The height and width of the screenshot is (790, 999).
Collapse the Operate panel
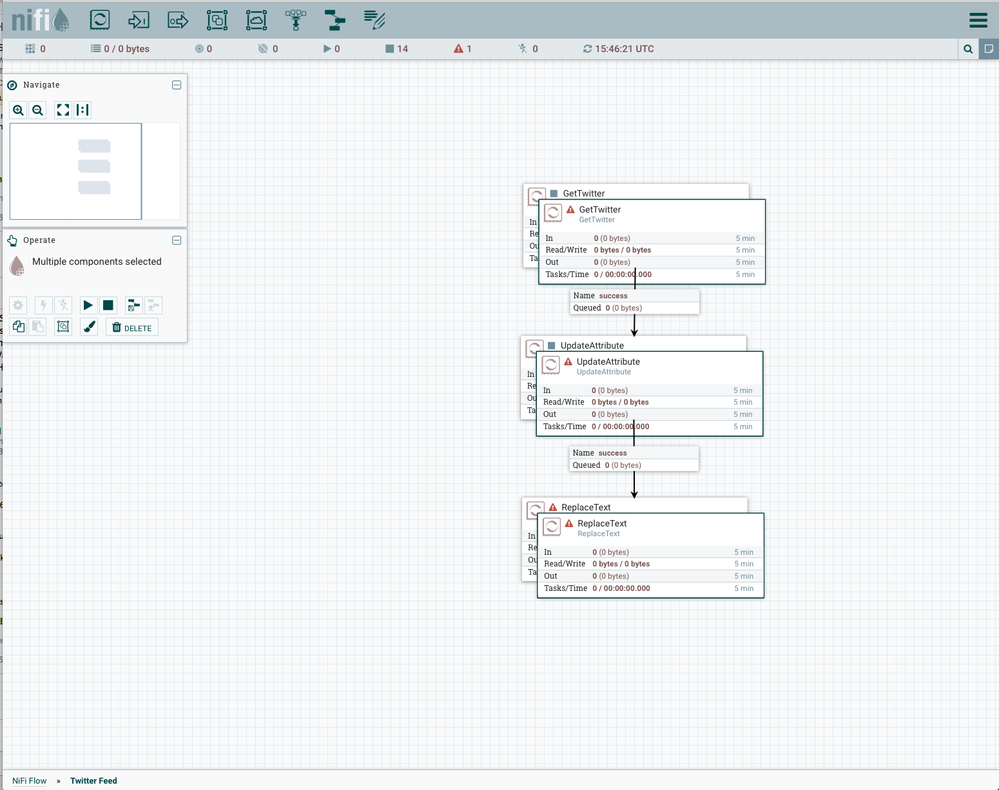pyautogui.click(x=176, y=240)
